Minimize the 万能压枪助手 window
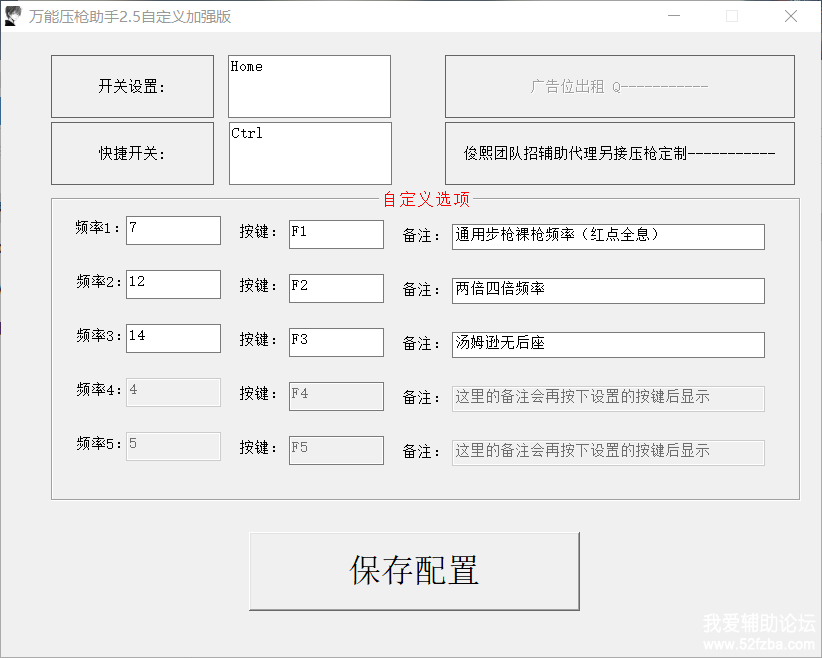Image resolution: width=822 pixels, height=658 pixels. point(674,16)
